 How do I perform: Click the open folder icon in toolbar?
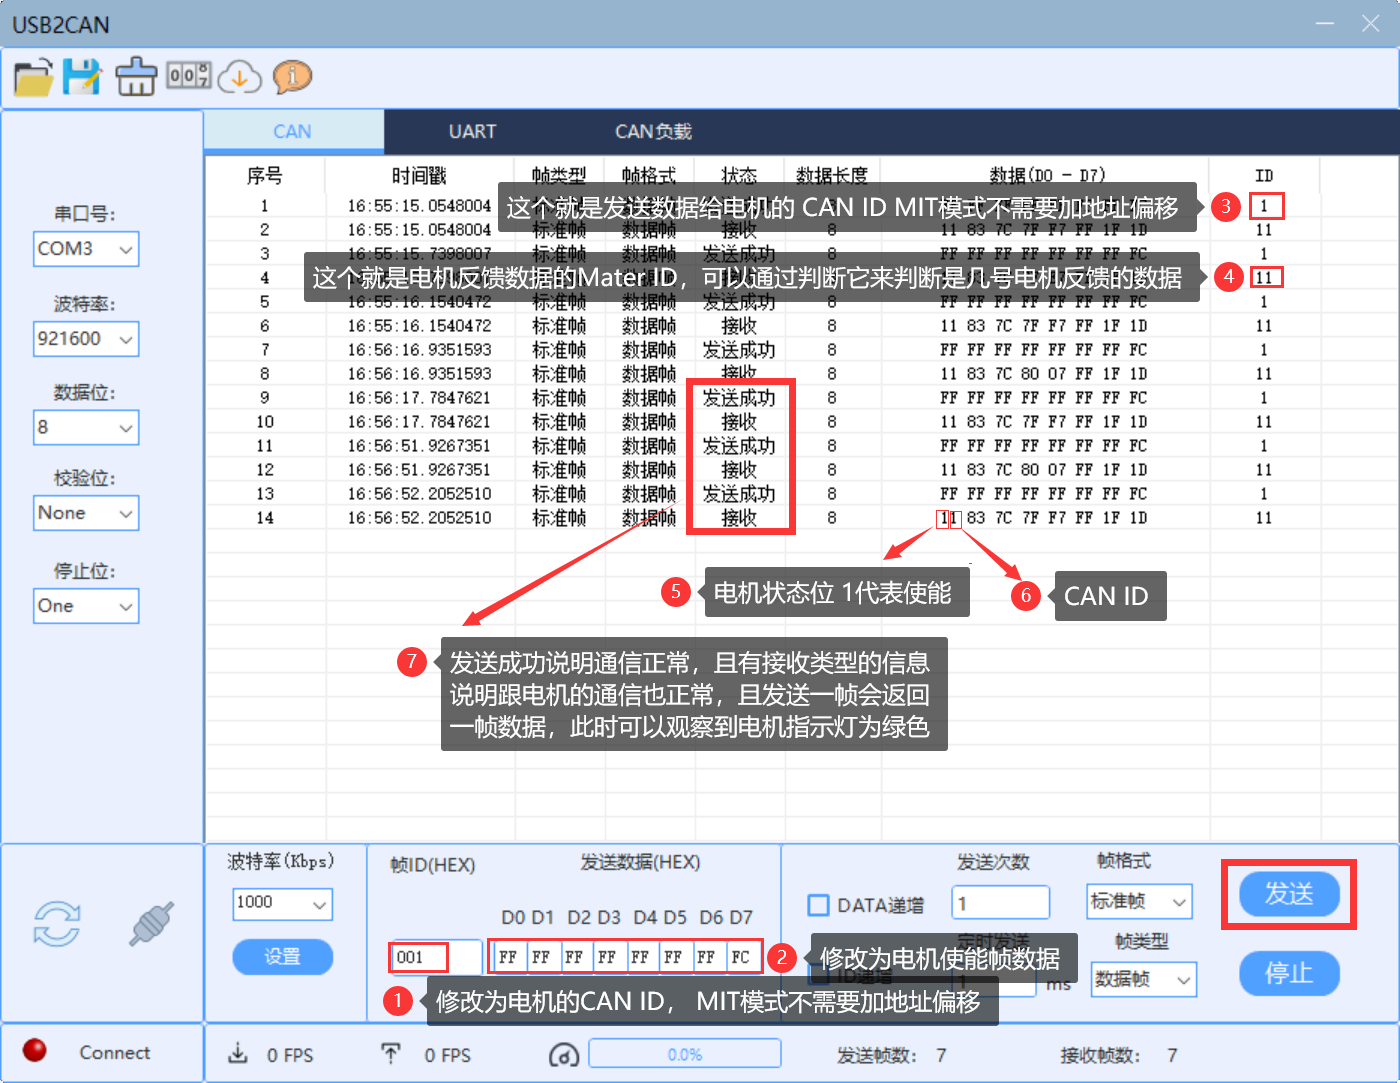[33, 77]
